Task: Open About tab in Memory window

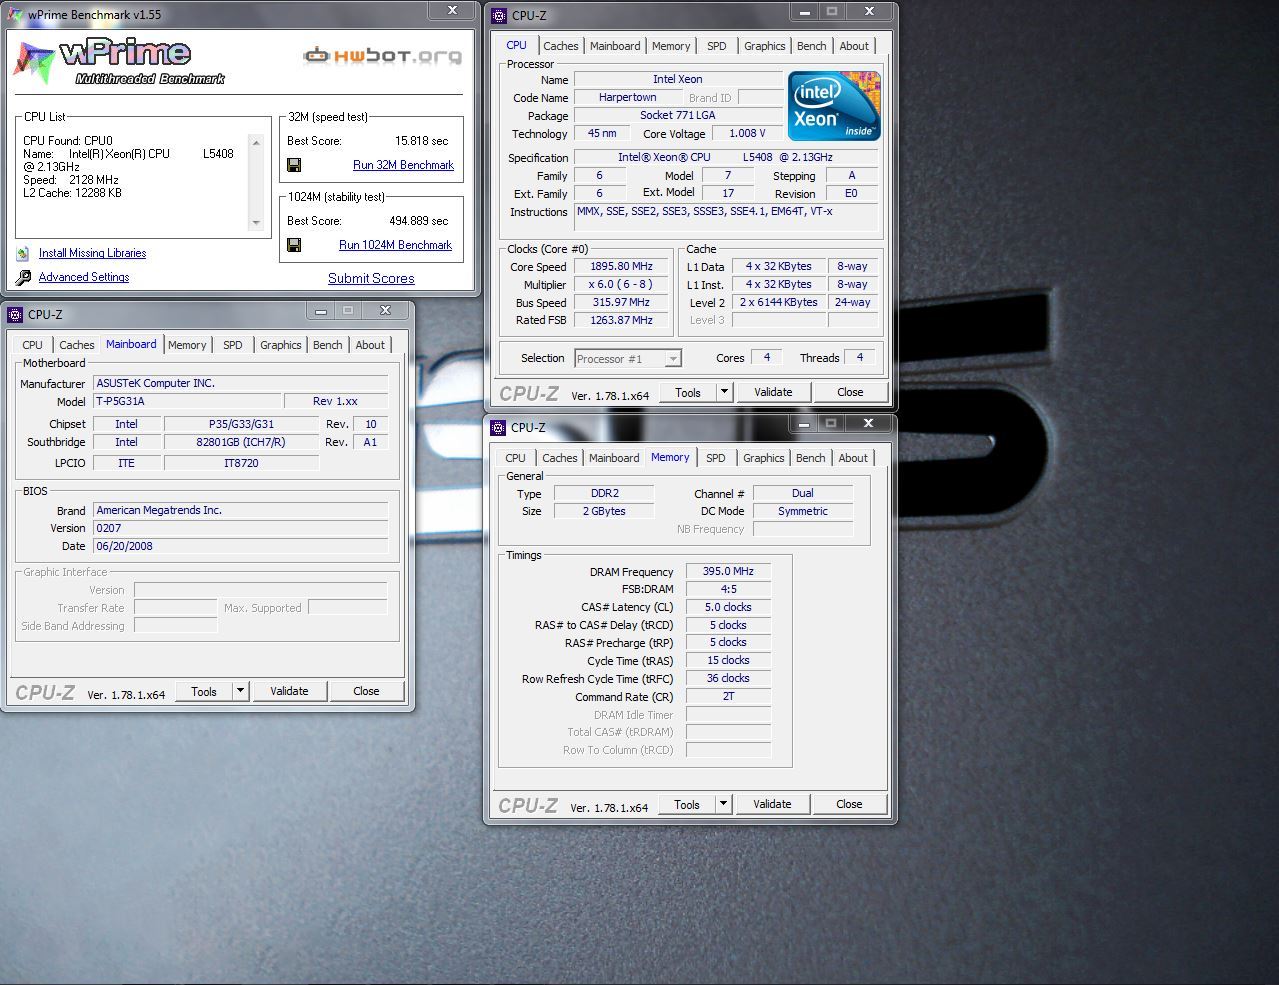Action: [x=853, y=458]
